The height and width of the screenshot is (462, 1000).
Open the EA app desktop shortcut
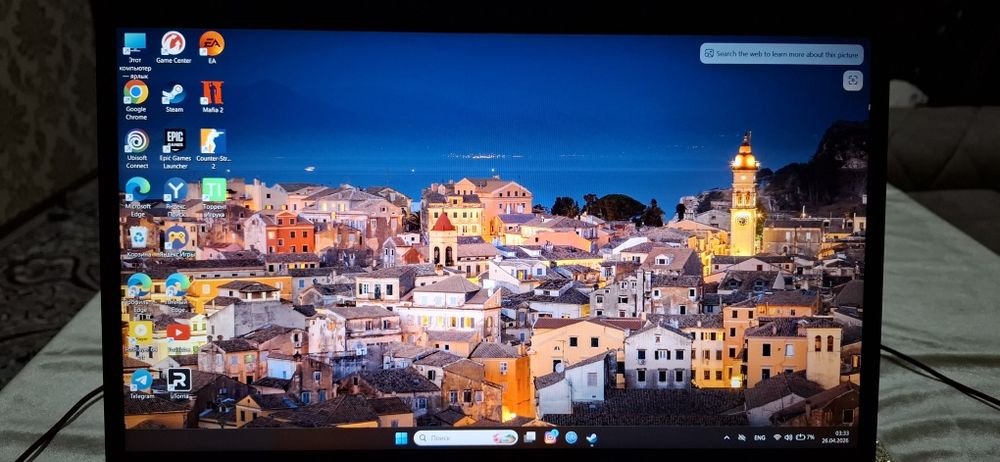click(x=212, y=48)
